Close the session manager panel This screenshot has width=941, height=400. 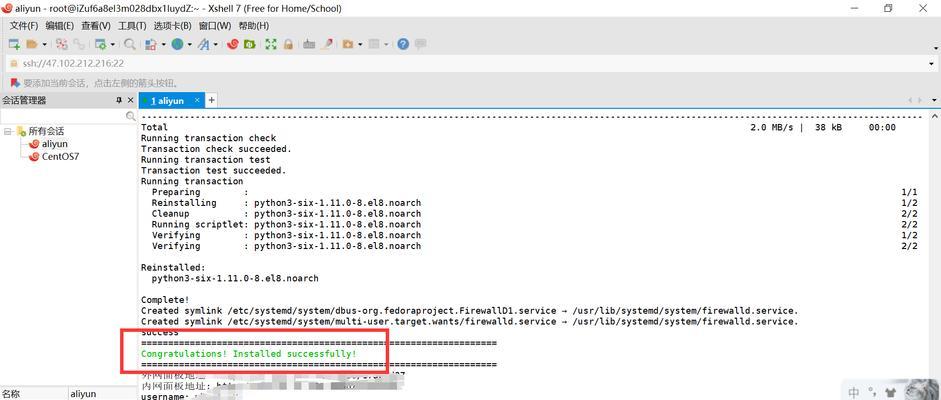click(x=130, y=101)
